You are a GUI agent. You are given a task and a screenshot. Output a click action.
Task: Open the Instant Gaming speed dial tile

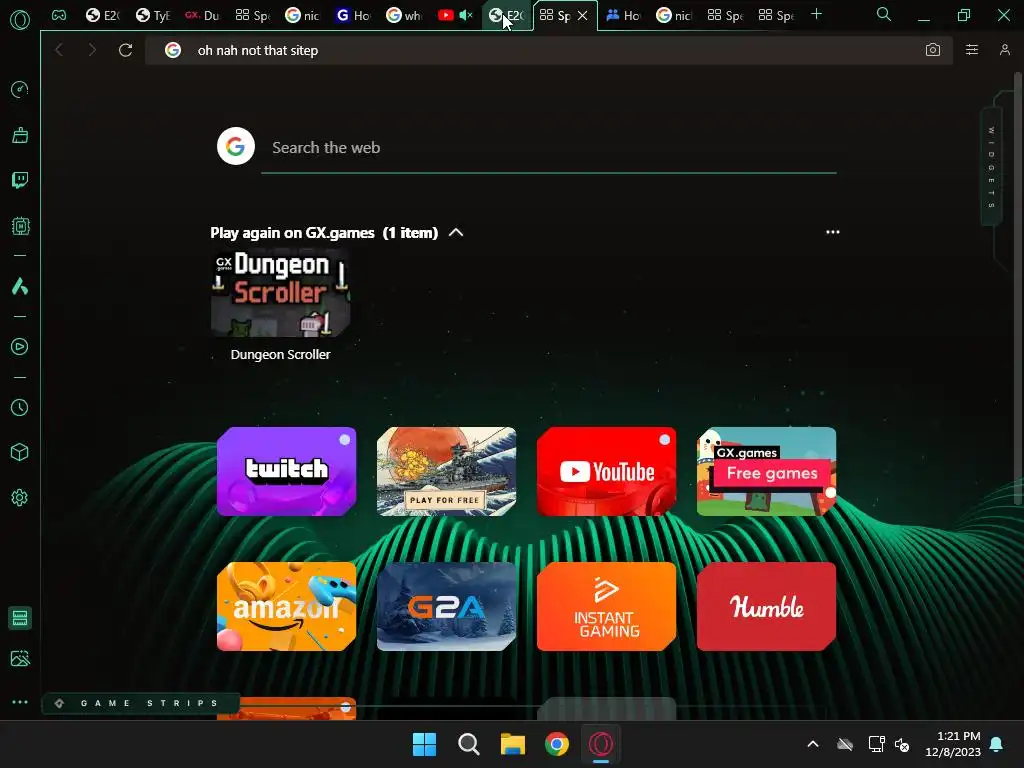(606, 606)
